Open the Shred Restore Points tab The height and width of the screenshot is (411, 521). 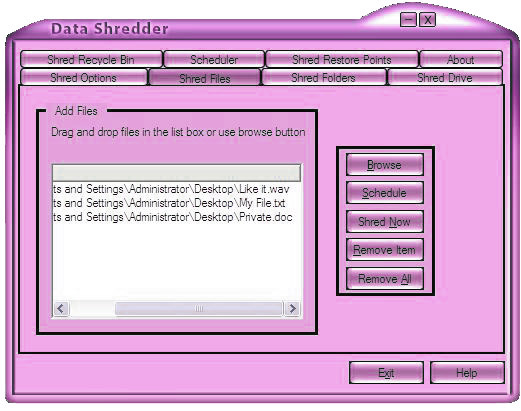(342, 59)
